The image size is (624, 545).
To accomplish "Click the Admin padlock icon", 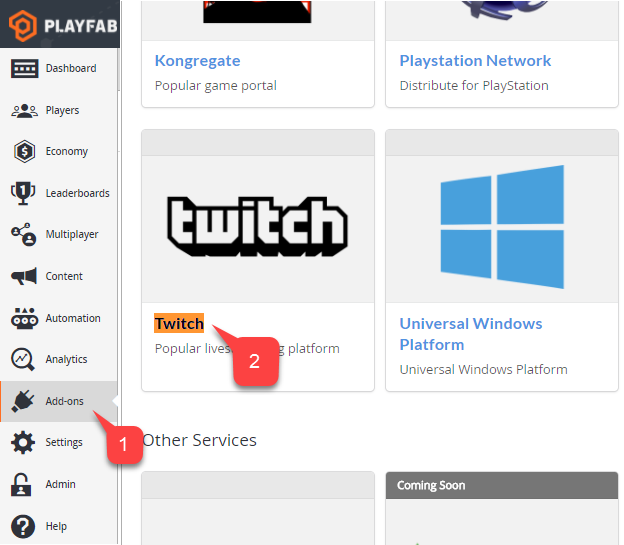I will tap(21, 484).
